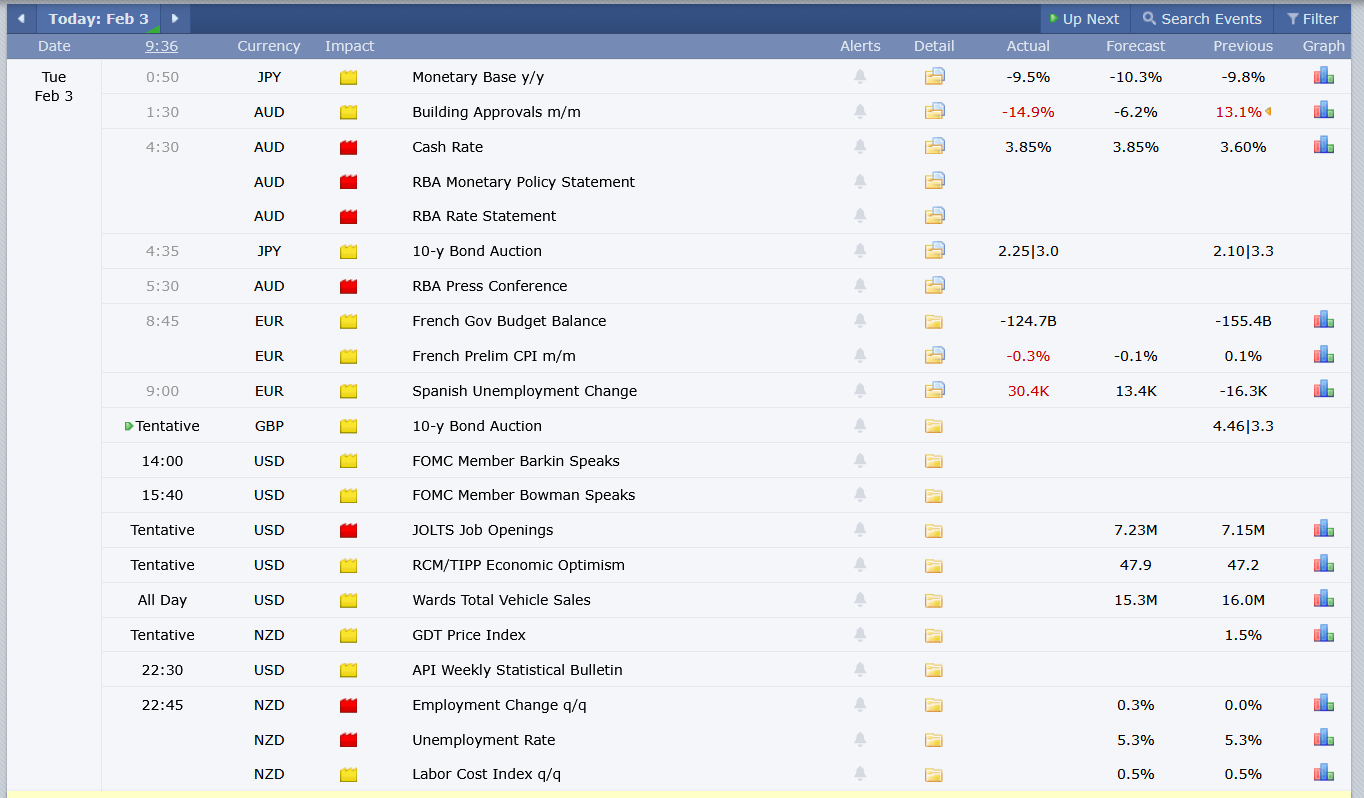The width and height of the screenshot is (1364, 798).
Task: Open Search Events
Action: point(1202,19)
